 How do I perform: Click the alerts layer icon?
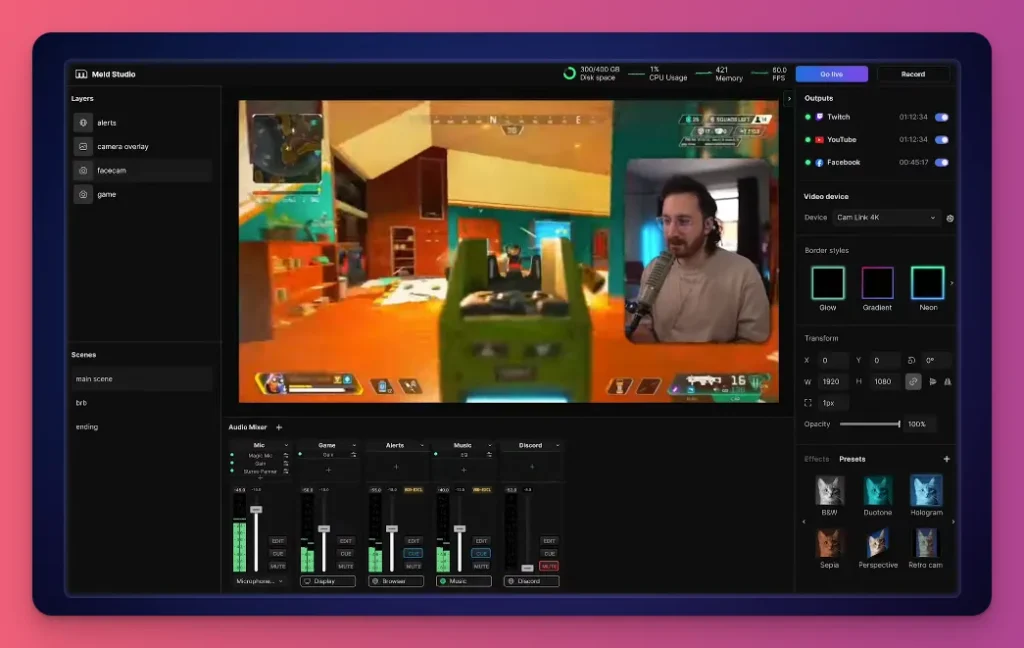pos(83,123)
